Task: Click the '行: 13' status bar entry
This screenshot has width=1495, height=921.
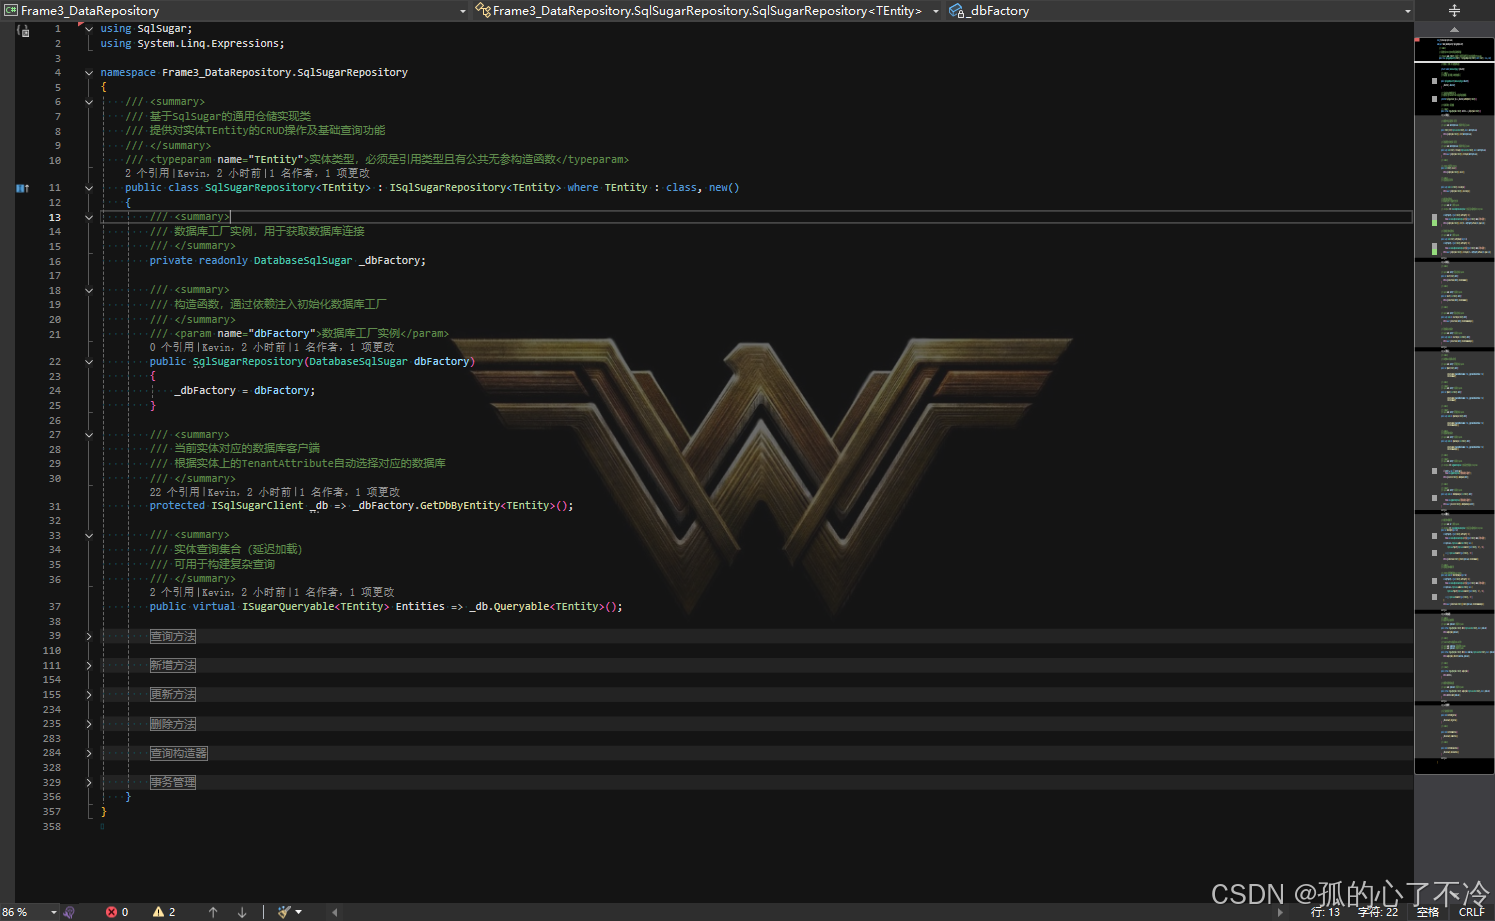Action: [1325, 912]
